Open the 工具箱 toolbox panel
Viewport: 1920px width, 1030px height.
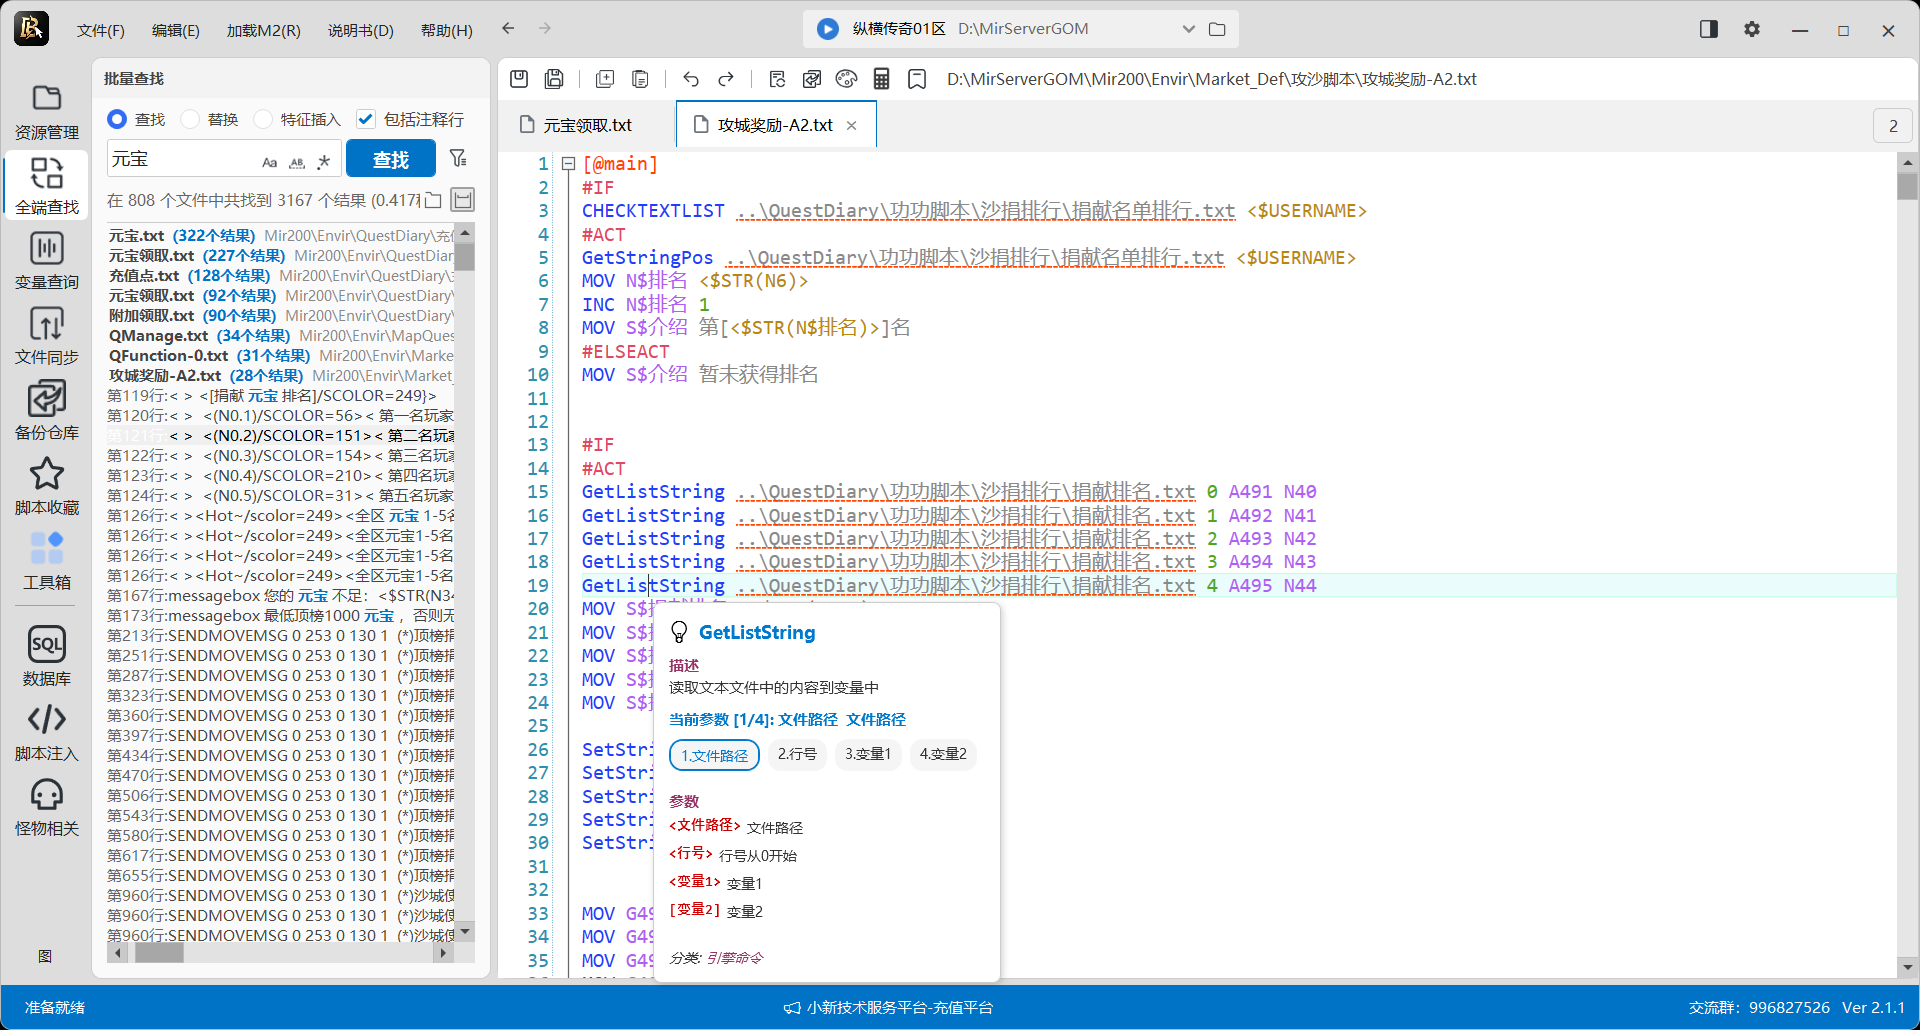[46, 562]
